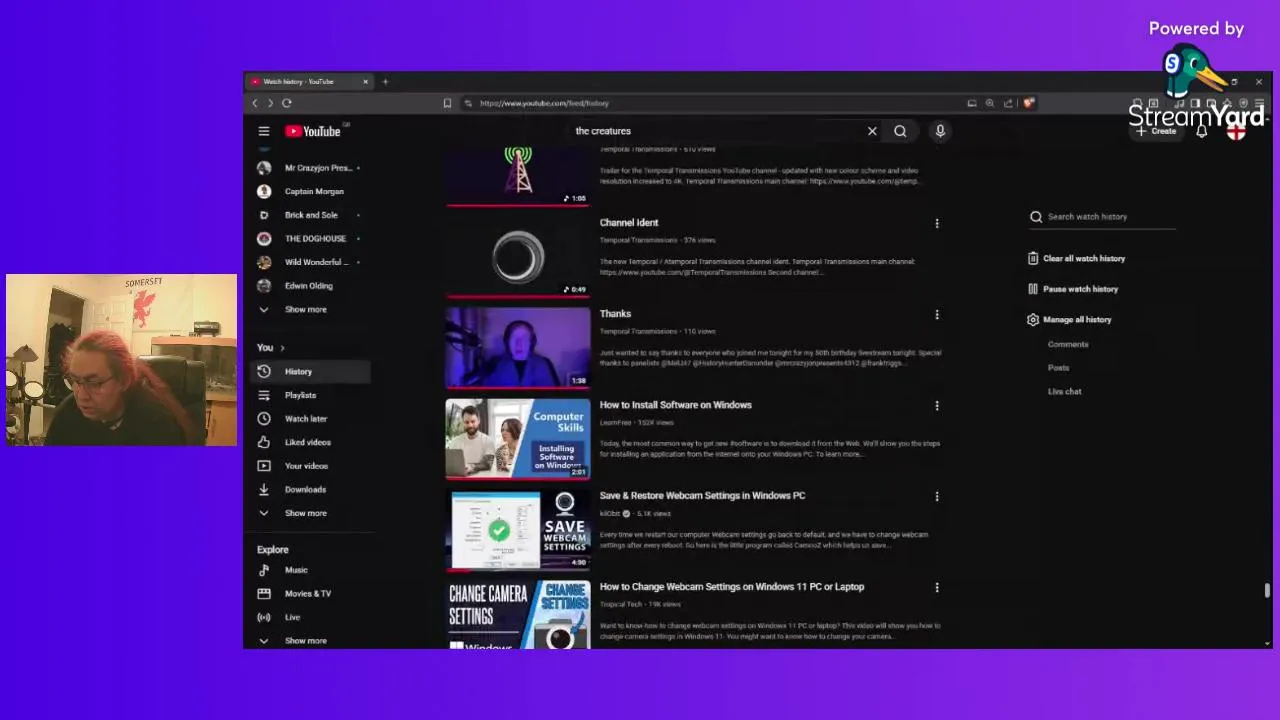Open 'Save & Restore Webcam Settings in Windows PC' title
The width and height of the screenshot is (1280, 720).
[702, 496]
